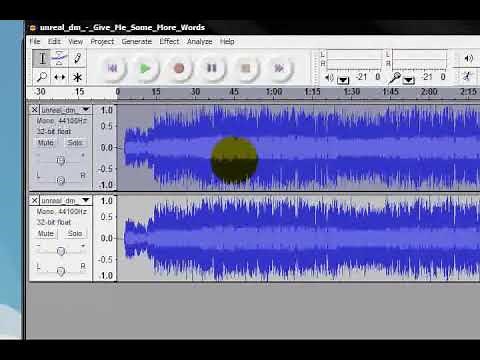This screenshot has height=360, width=480.
Task: Click the second track pan slider
Action: pos(60,271)
